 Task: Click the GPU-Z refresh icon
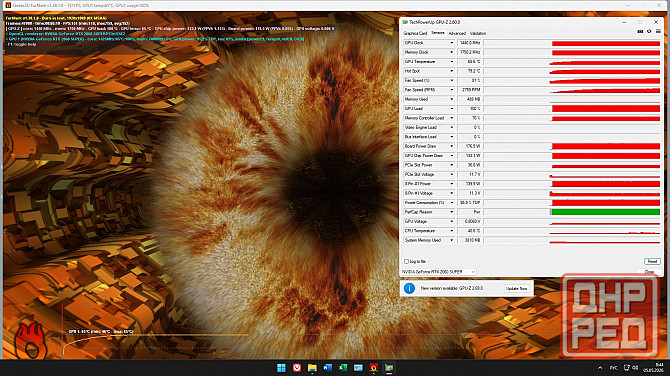coord(649,31)
